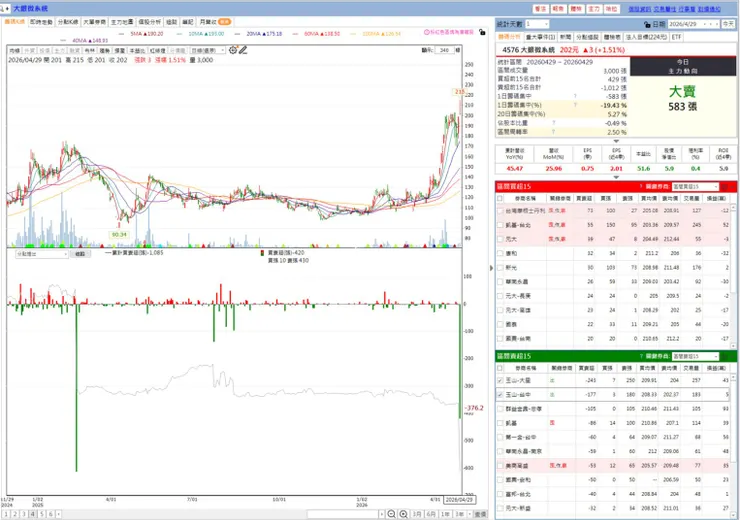Click help icon in green 賣超15 header

(x=640, y=356)
